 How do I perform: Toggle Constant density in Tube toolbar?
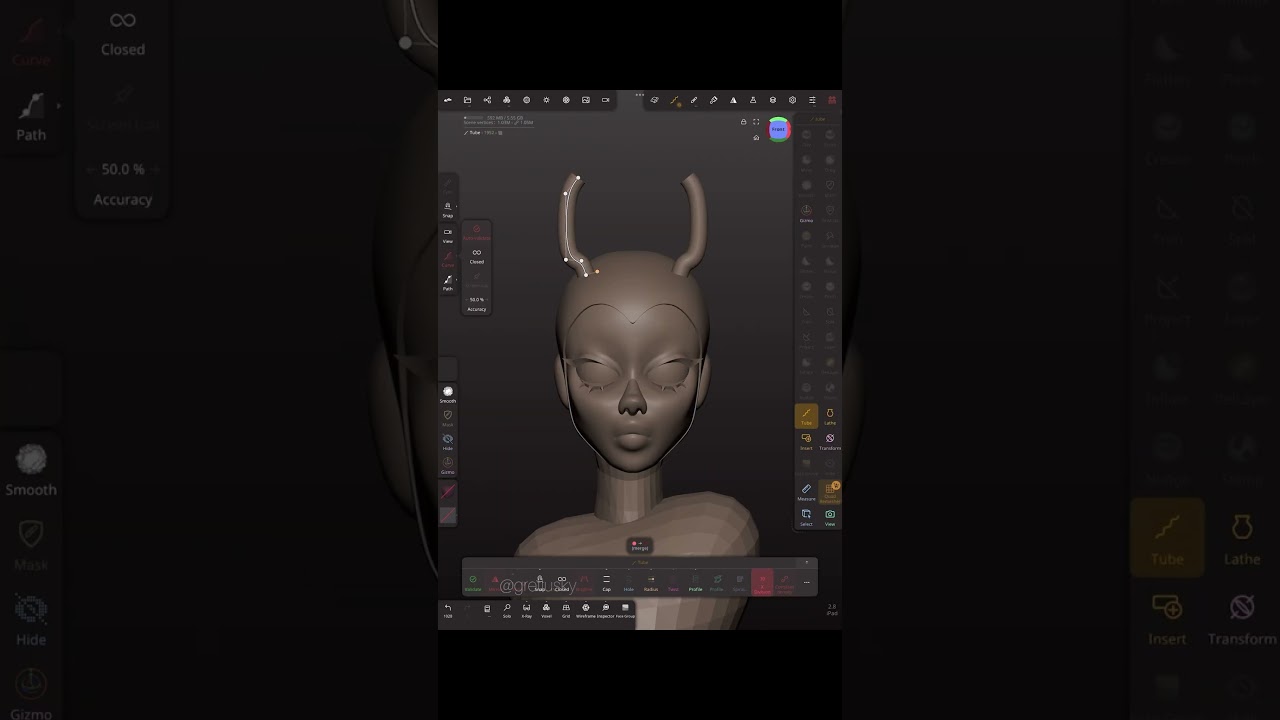coord(785,582)
